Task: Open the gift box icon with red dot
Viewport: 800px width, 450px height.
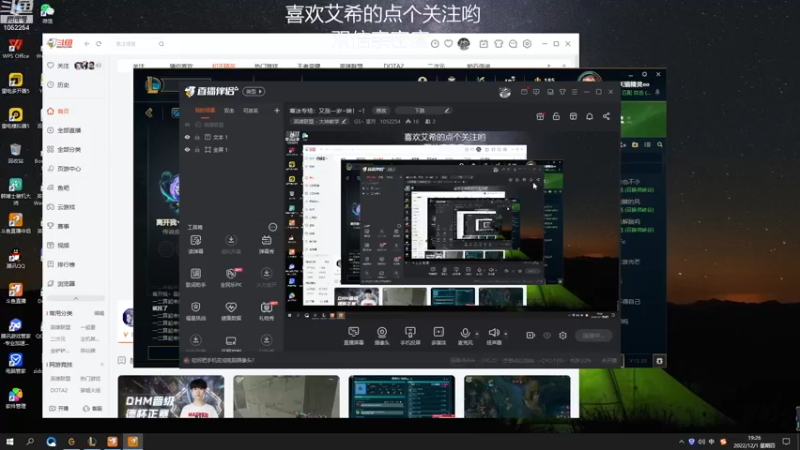Action: click(540, 116)
